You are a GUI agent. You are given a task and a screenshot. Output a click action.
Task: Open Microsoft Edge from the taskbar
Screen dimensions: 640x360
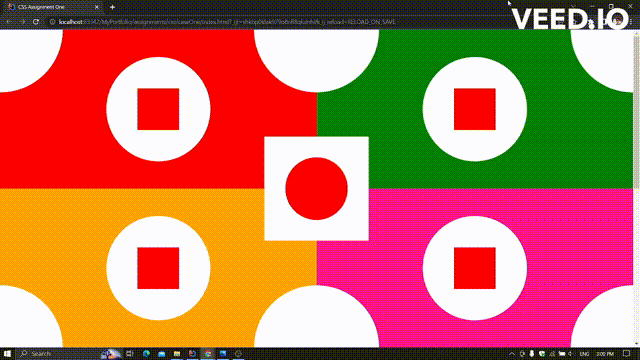point(146,353)
